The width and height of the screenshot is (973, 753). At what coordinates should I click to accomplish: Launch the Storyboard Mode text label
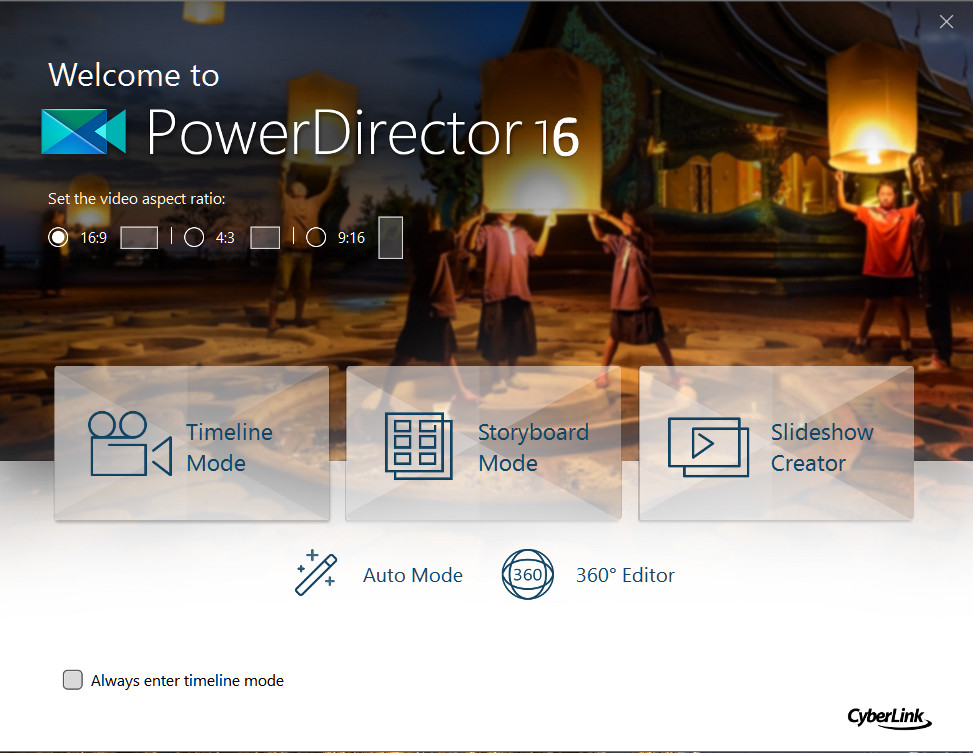532,447
